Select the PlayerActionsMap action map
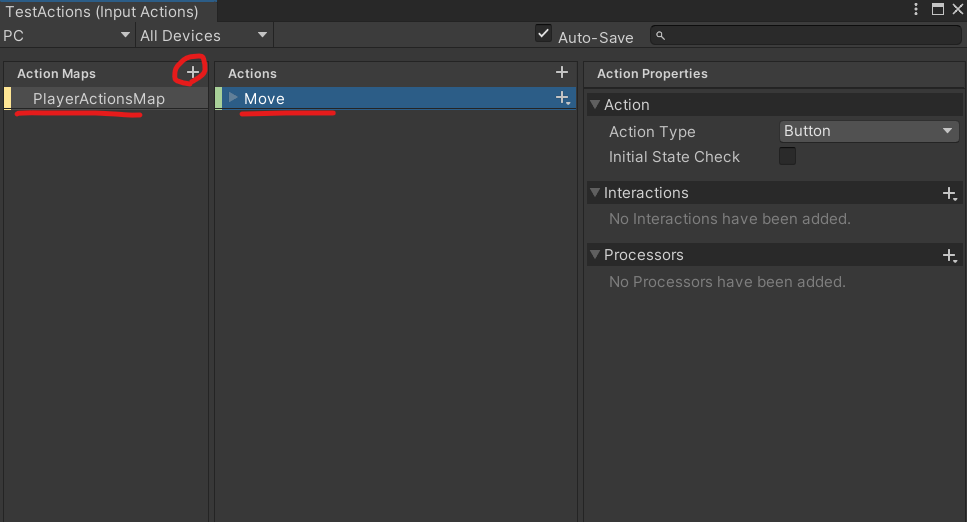 [106, 99]
